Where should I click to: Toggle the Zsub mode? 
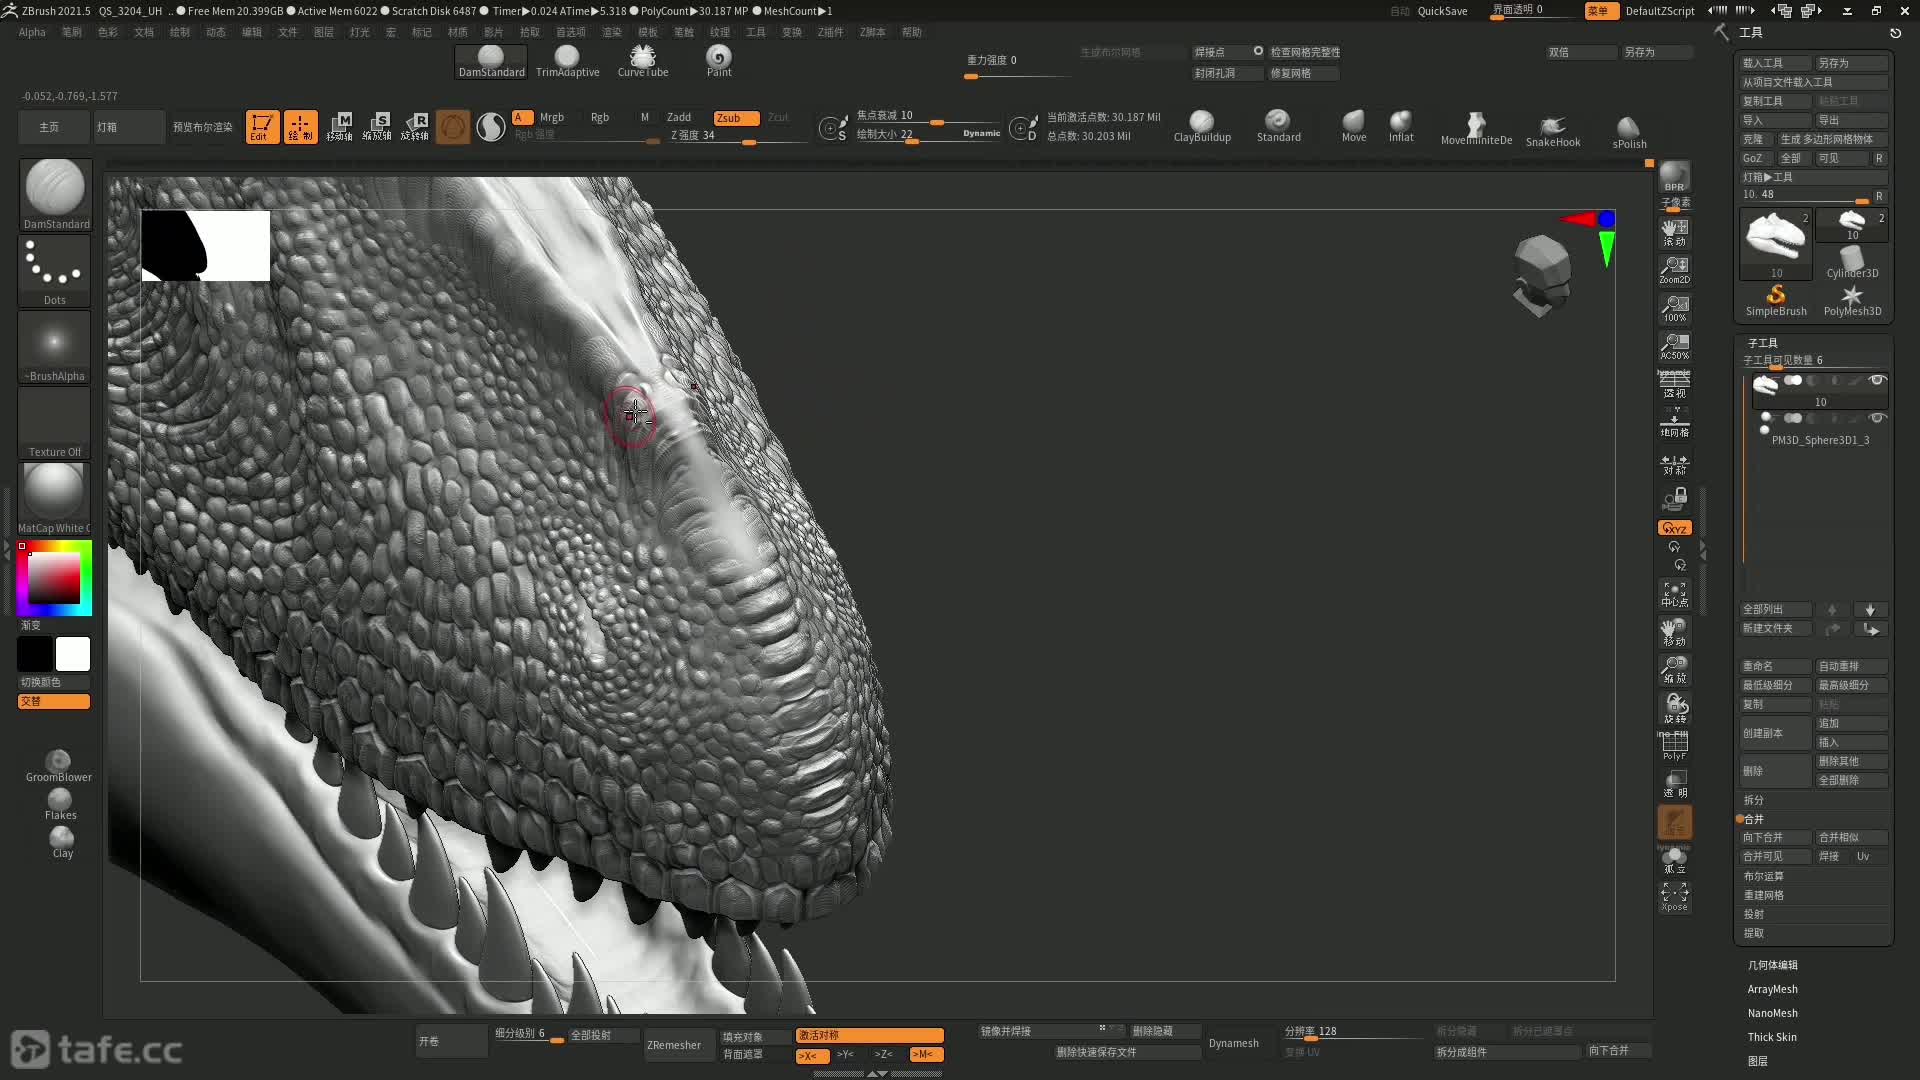tap(735, 118)
